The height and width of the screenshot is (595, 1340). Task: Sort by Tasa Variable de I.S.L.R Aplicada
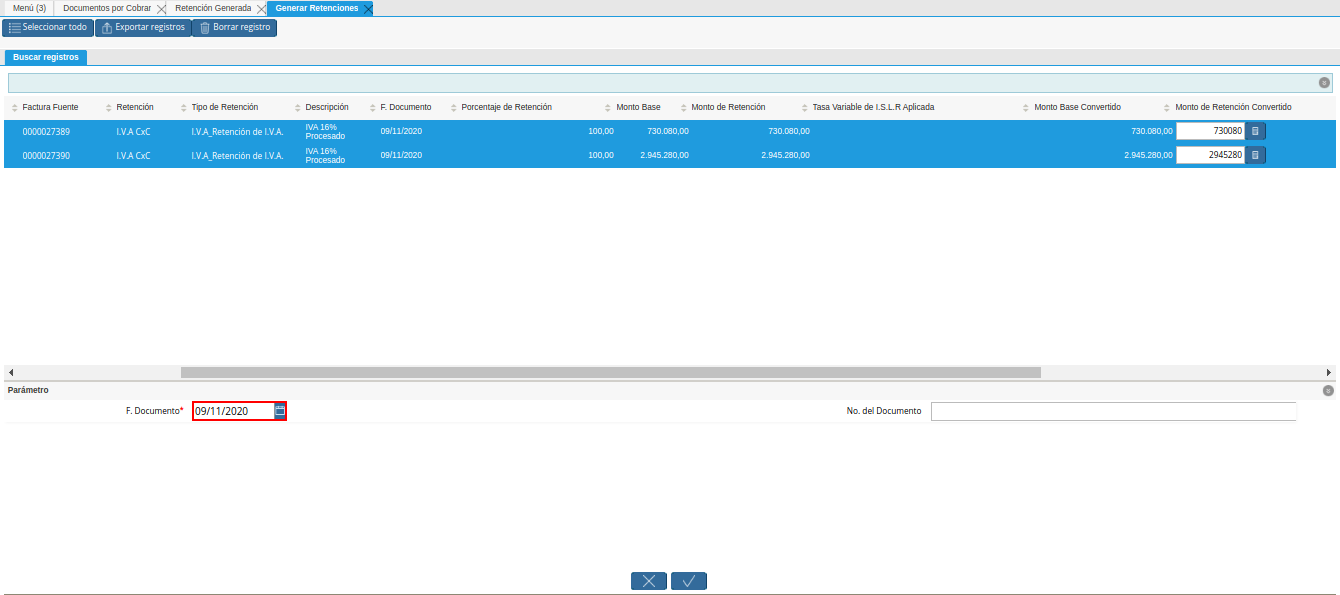tap(873, 107)
